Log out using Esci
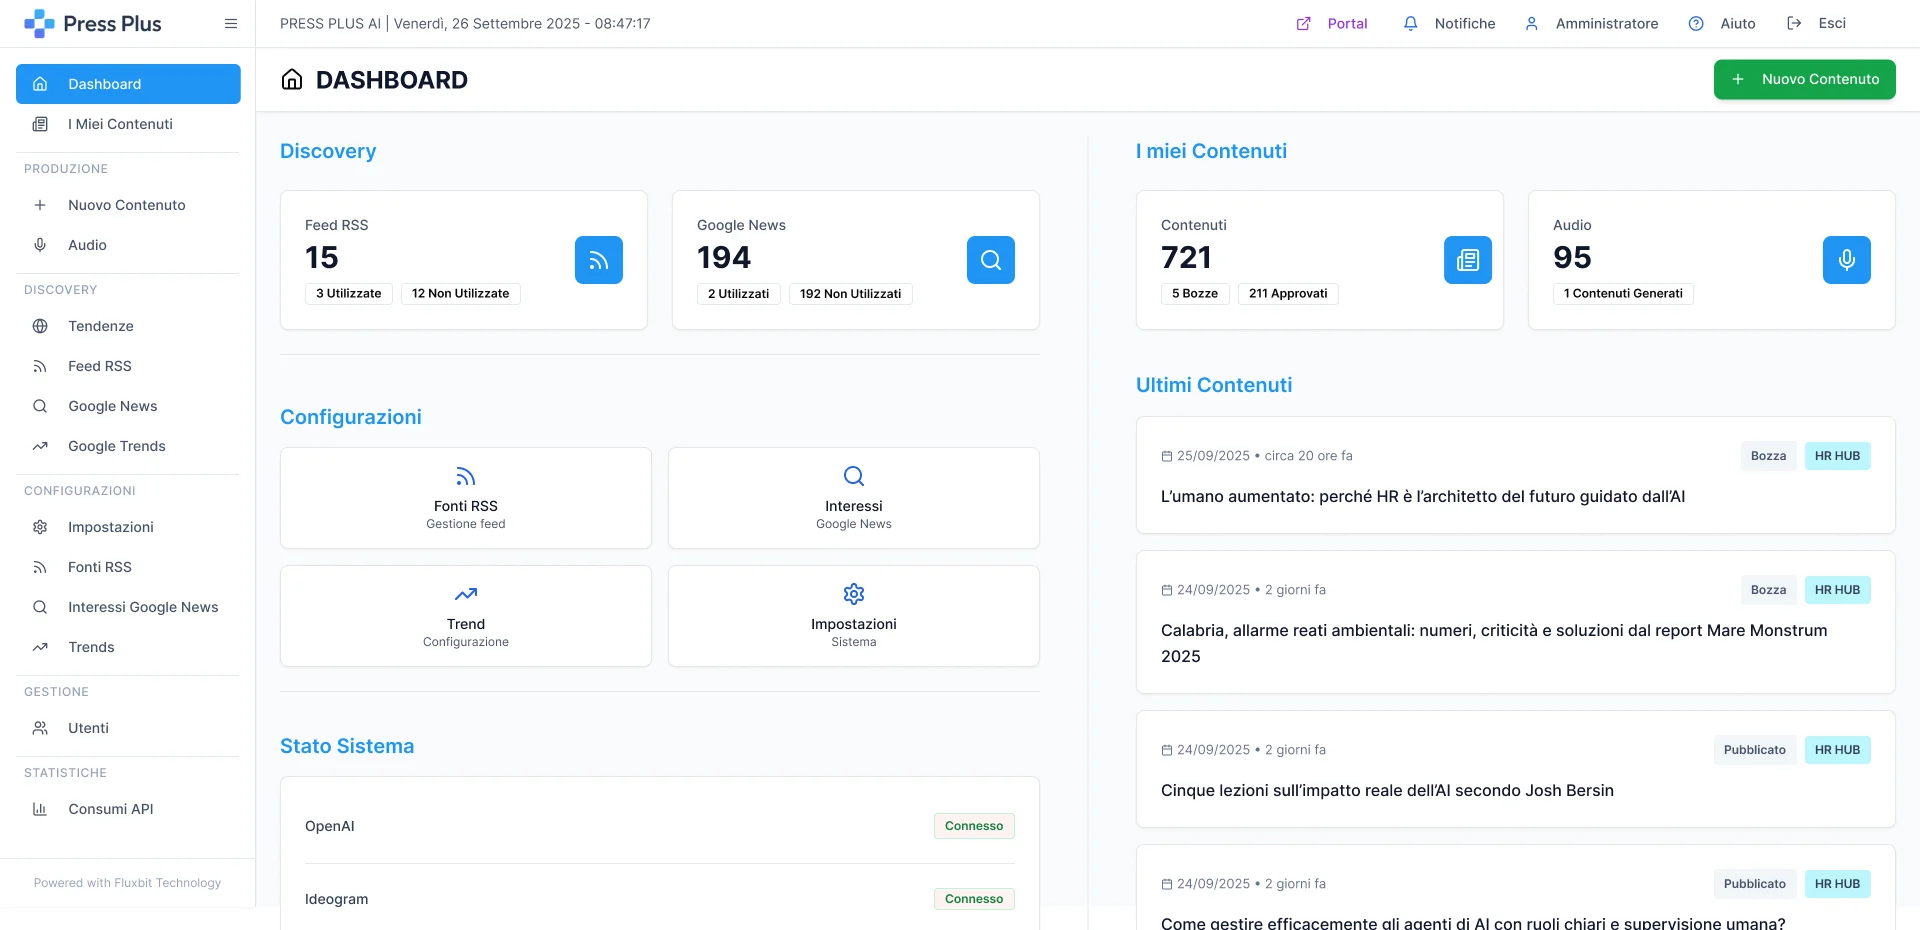 click(x=1816, y=24)
